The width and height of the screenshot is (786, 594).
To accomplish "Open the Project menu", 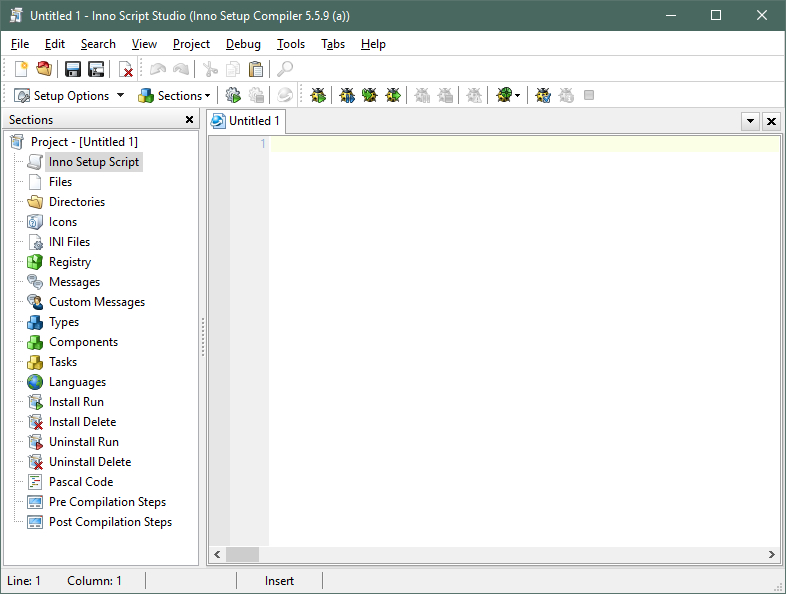I will click(x=191, y=44).
